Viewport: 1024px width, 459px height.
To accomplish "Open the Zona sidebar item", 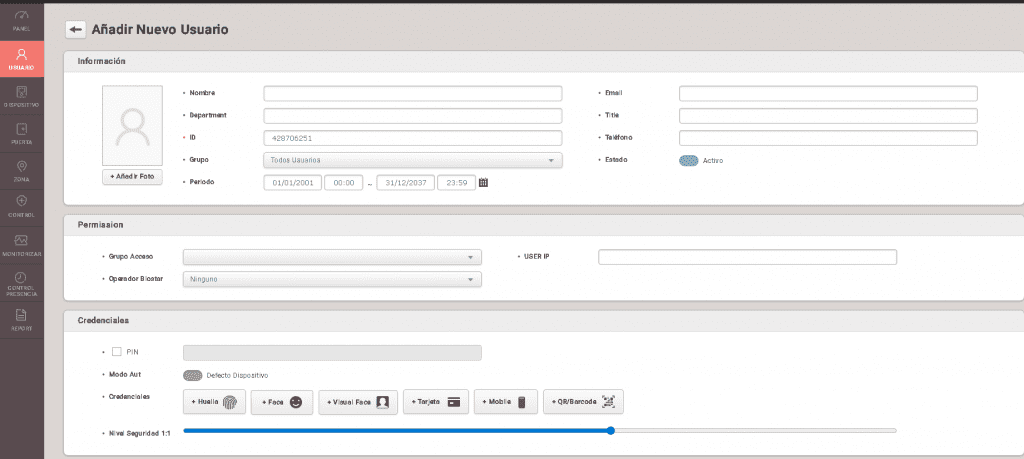I will (x=21, y=171).
